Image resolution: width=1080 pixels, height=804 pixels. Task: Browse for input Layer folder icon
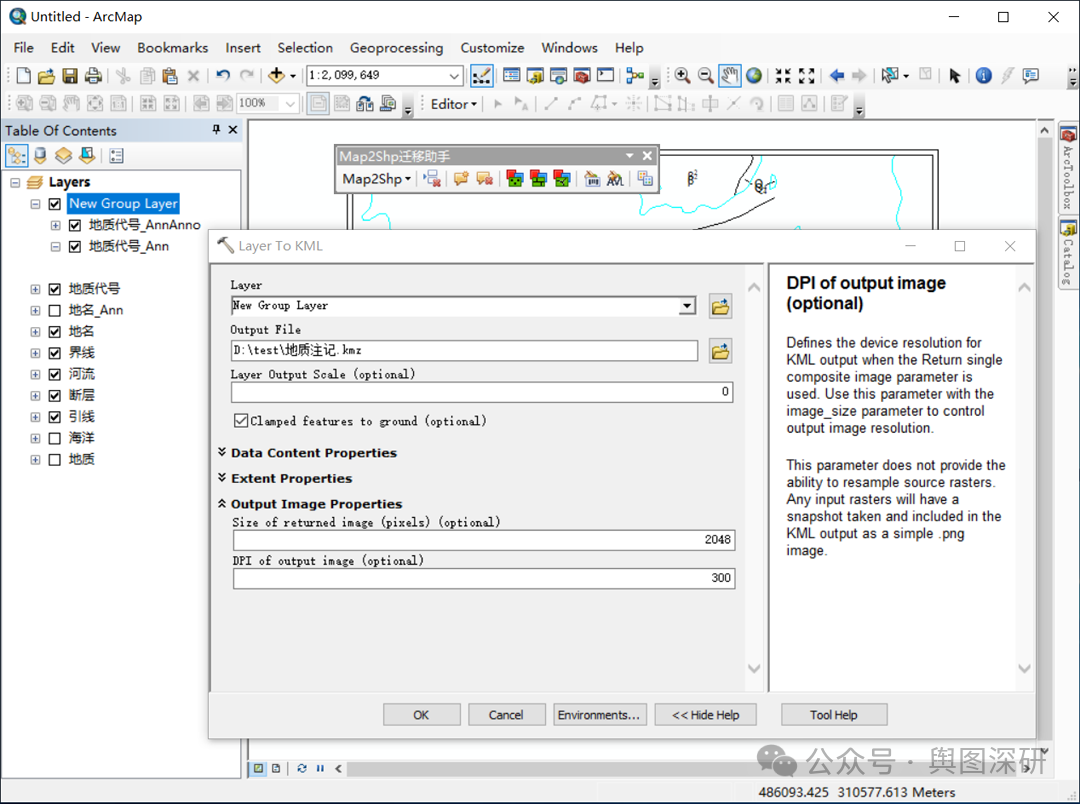[x=720, y=307]
